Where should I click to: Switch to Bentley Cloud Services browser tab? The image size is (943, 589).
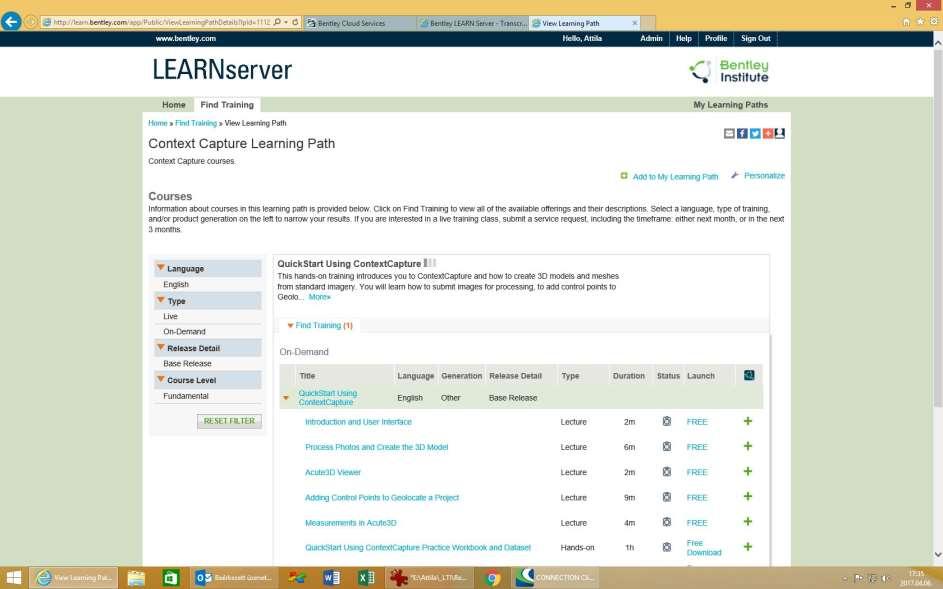pos(360,23)
